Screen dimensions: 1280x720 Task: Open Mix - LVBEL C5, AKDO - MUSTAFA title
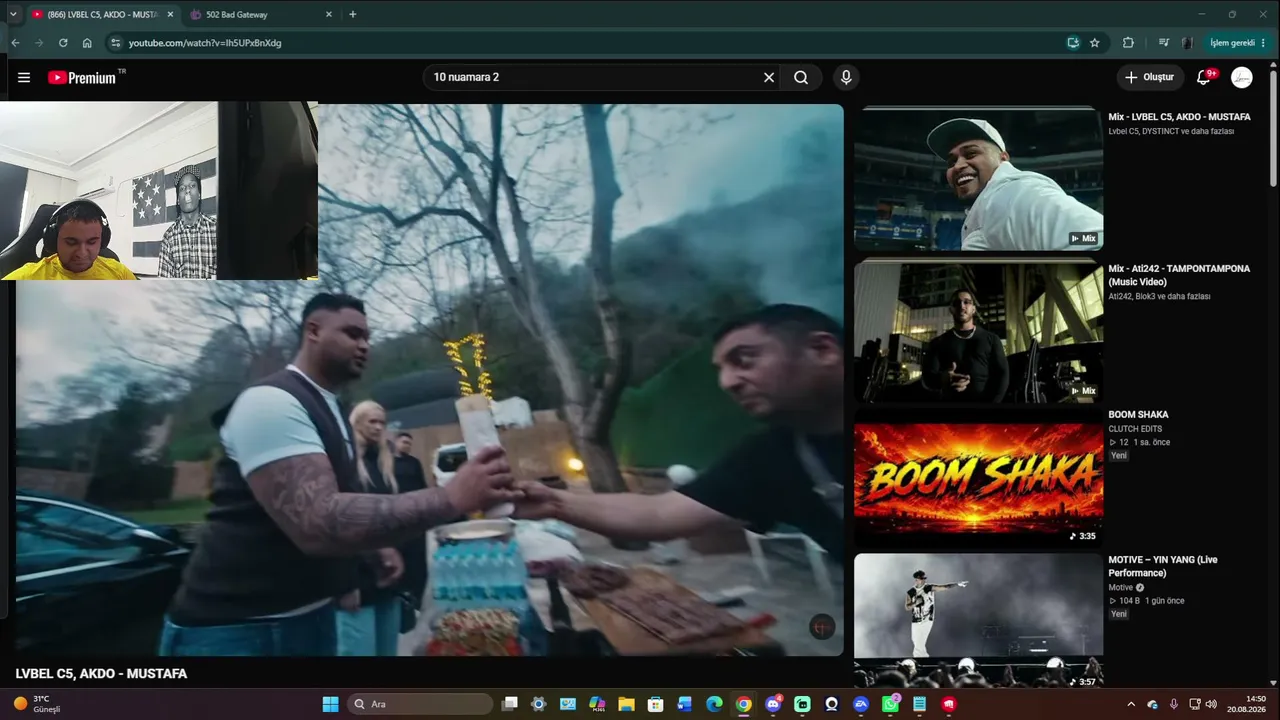point(1179,117)
